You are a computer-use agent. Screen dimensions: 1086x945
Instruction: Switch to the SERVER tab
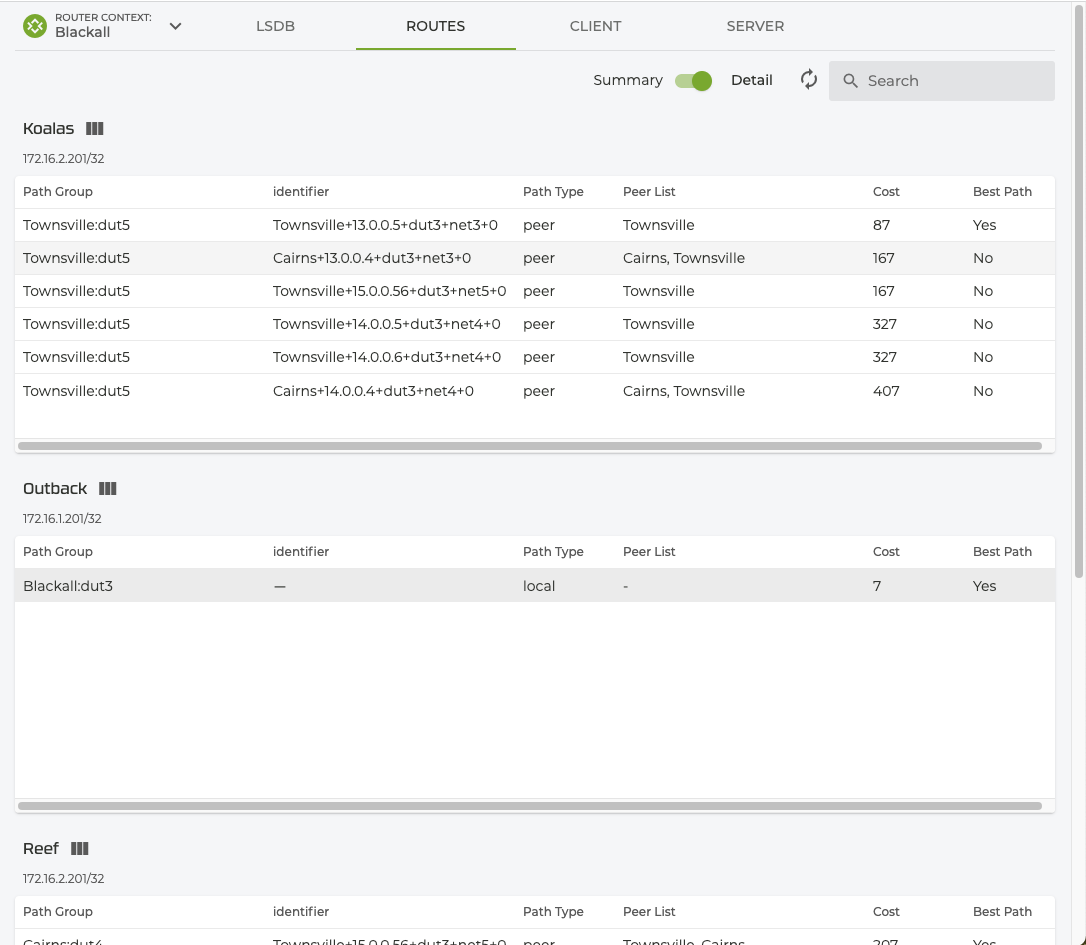(755, 26)
